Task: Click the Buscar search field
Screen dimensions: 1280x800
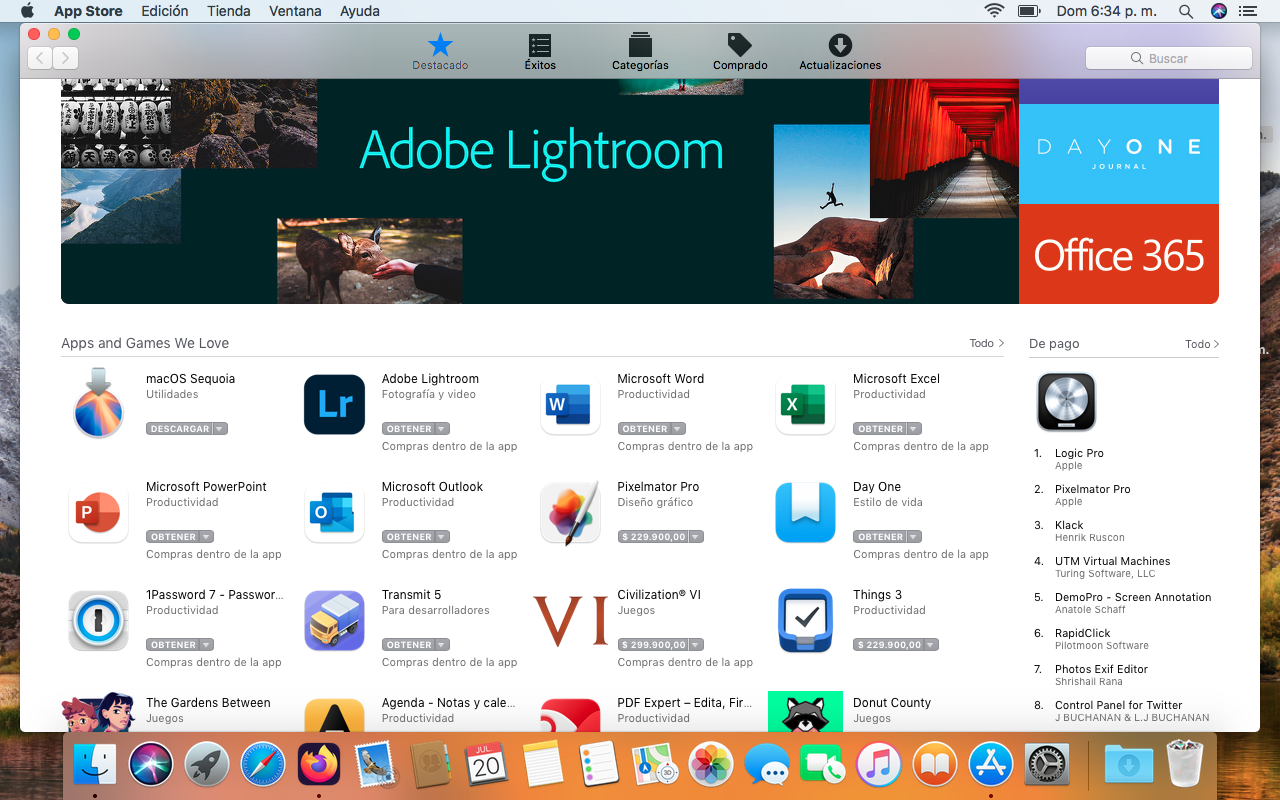Action: [1168, 58]
